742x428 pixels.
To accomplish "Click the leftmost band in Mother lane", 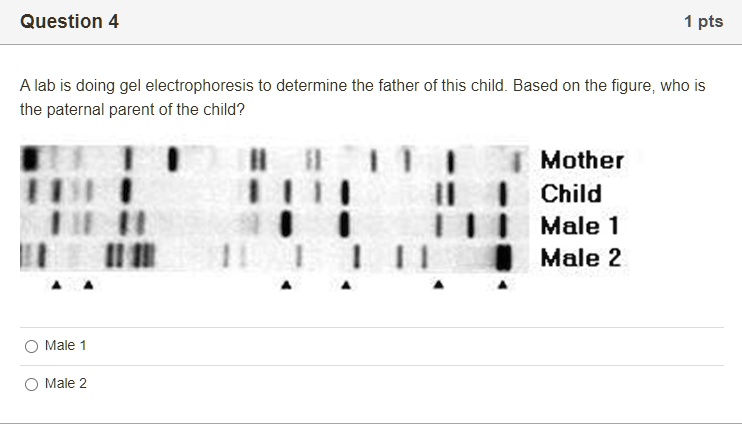I will [30, 159].
